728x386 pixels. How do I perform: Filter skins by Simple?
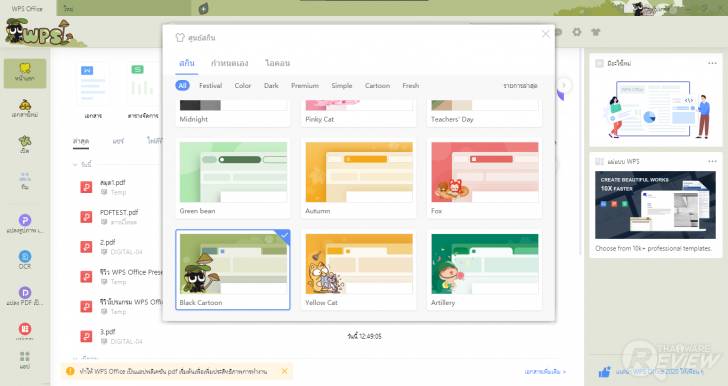click(x=342, y=85)
